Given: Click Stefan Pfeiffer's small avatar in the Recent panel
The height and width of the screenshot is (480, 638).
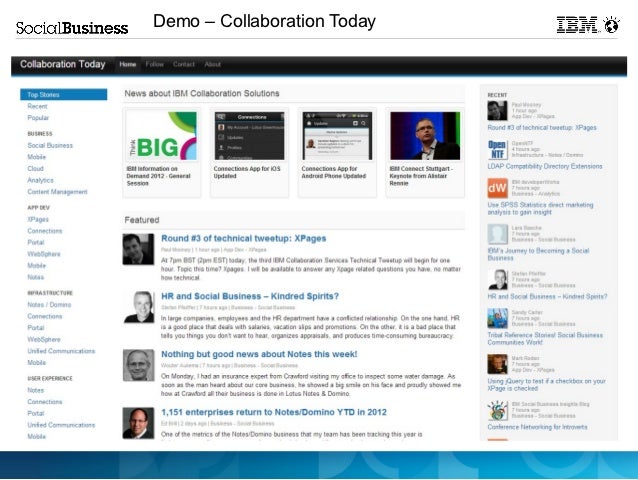Looking at the screenshot, I should [x=497, y=279].
